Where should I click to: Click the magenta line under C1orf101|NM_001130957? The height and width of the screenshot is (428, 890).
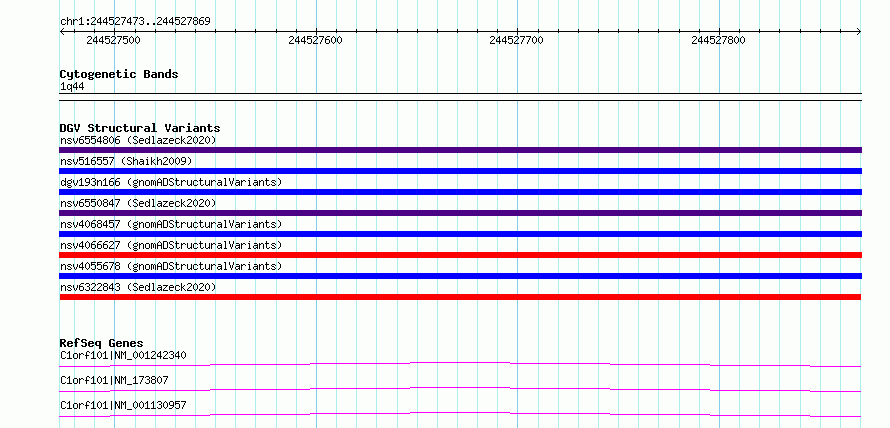tap(460, 414)
